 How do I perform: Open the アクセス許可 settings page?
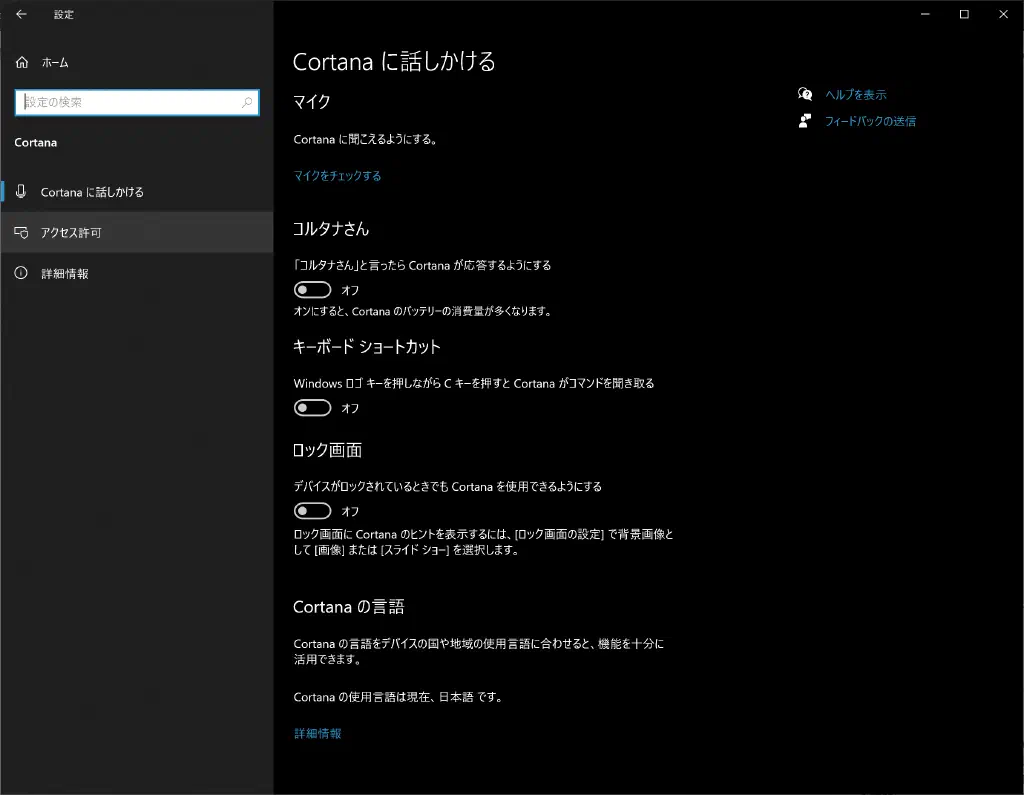click(x=71, y=232)
